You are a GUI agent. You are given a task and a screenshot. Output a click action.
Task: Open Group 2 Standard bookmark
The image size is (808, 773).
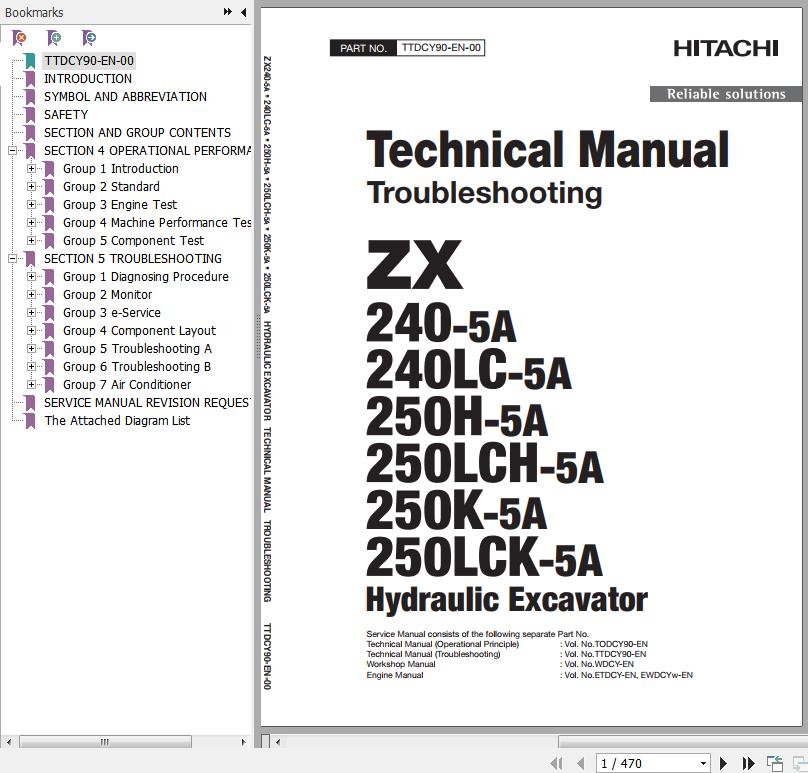tap(111, 187)
